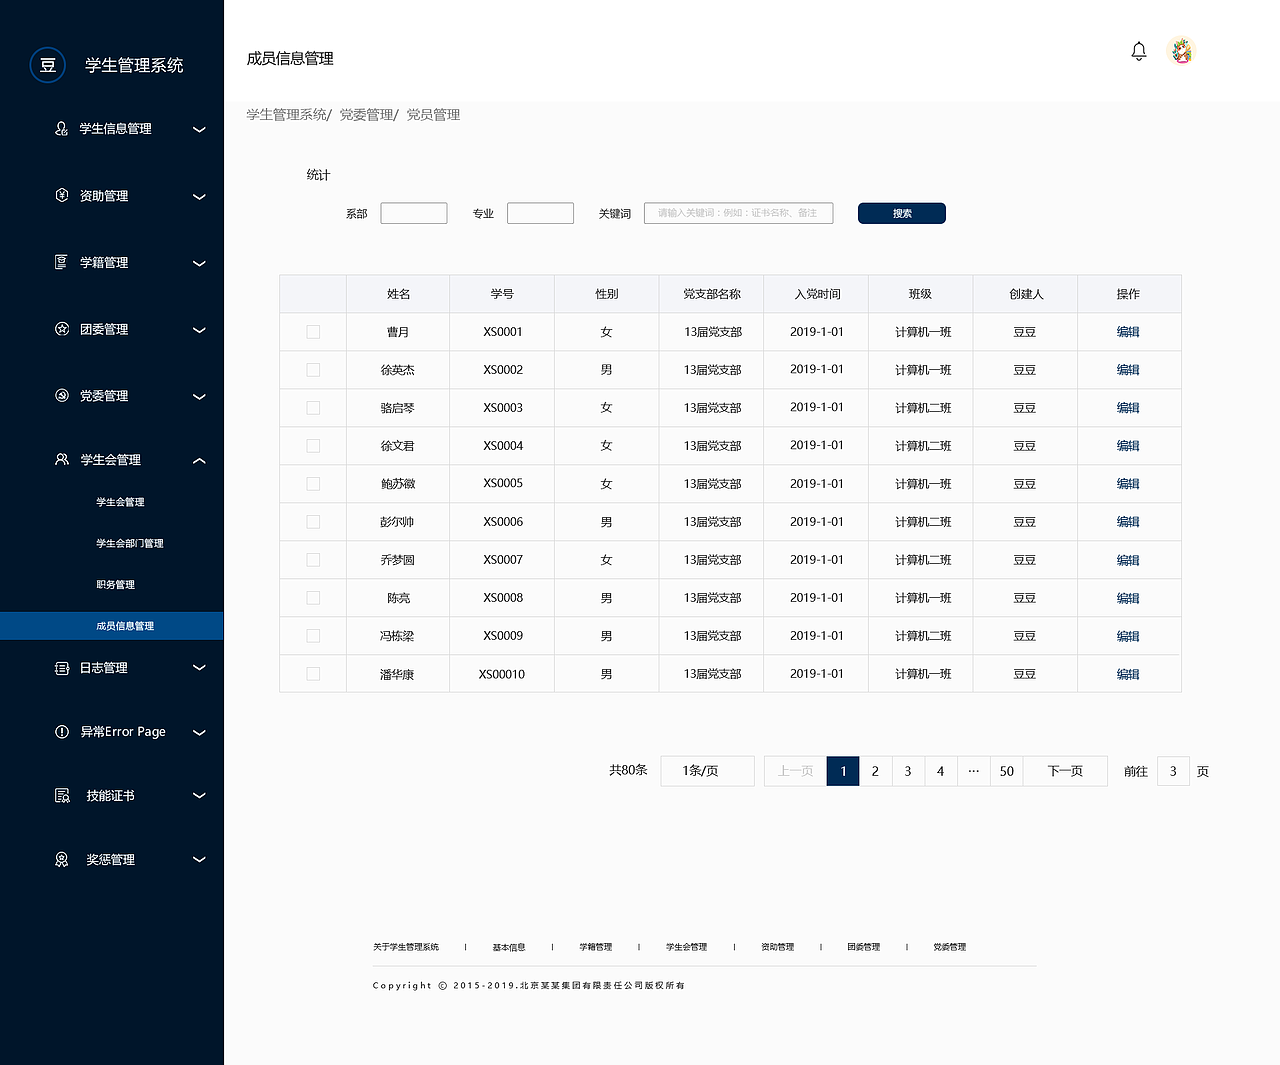Open the 学生会管理 submenu item
The height and width of the screenshot is (1065, 1280).
tap(120, 502)
